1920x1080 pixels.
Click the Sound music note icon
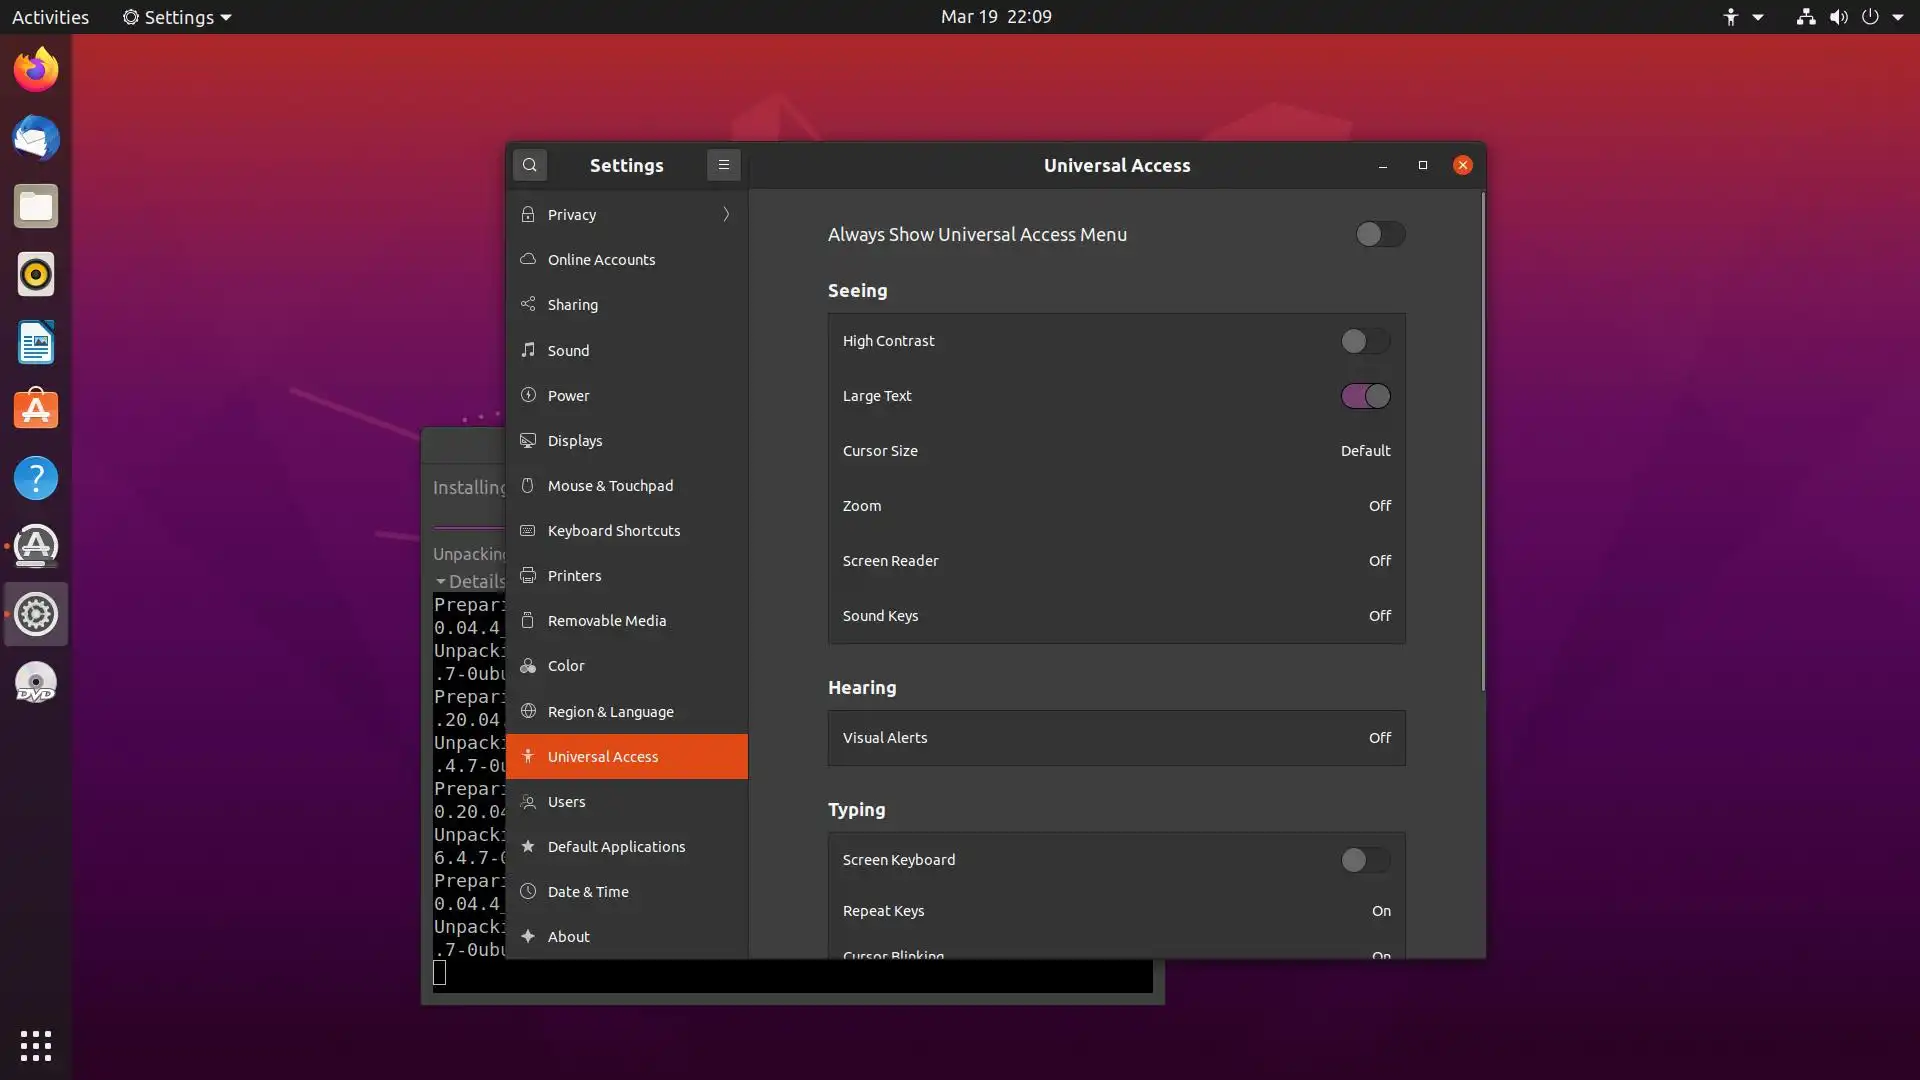tap(528, 350)
